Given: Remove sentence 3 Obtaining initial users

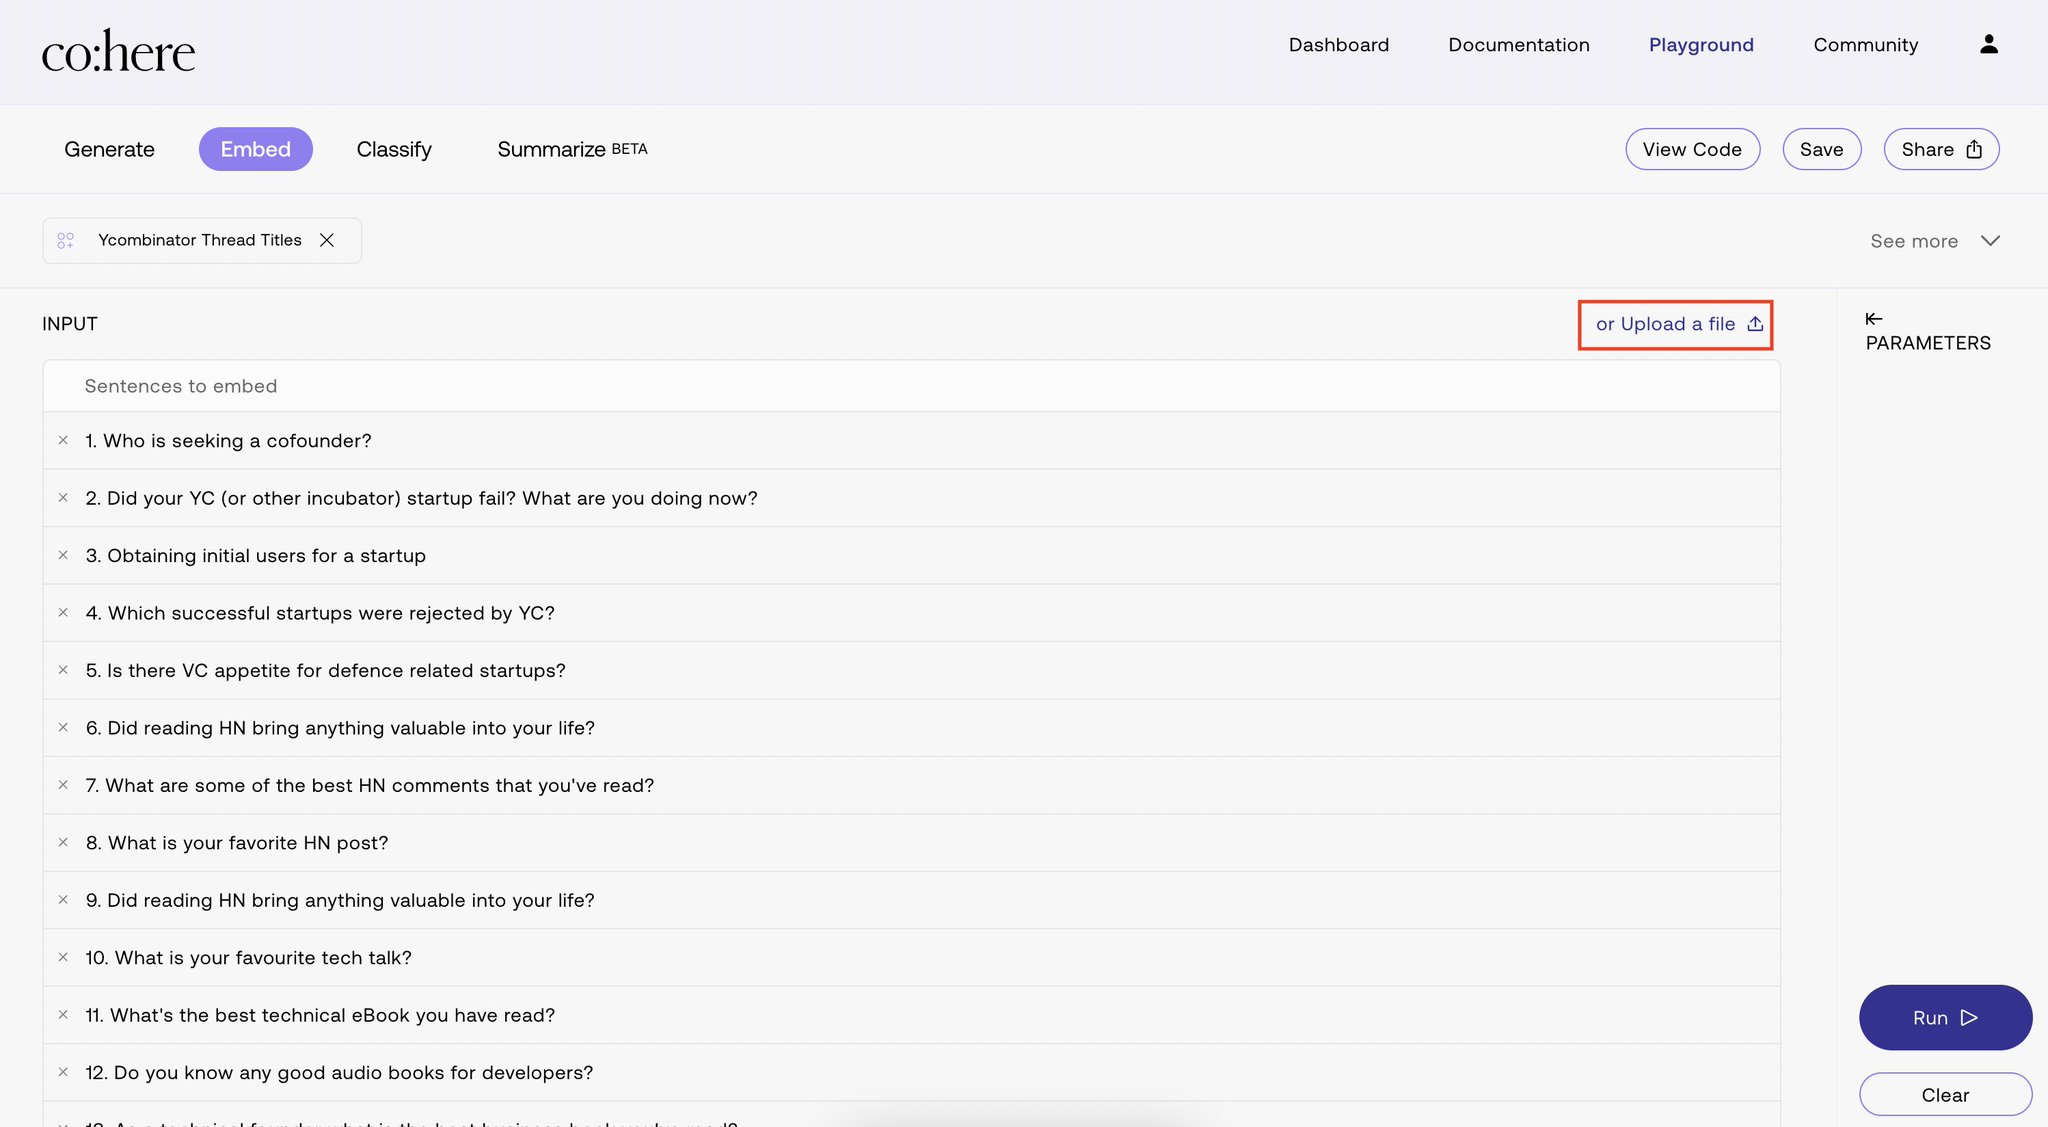Looking at the screenshot, I should tap(63, 555).
